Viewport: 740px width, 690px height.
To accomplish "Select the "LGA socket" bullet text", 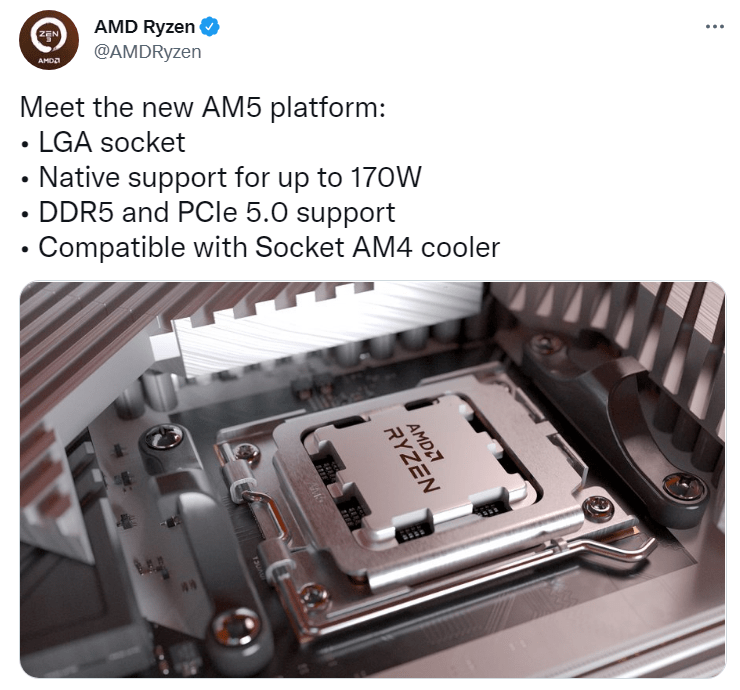I will (112, 143).
